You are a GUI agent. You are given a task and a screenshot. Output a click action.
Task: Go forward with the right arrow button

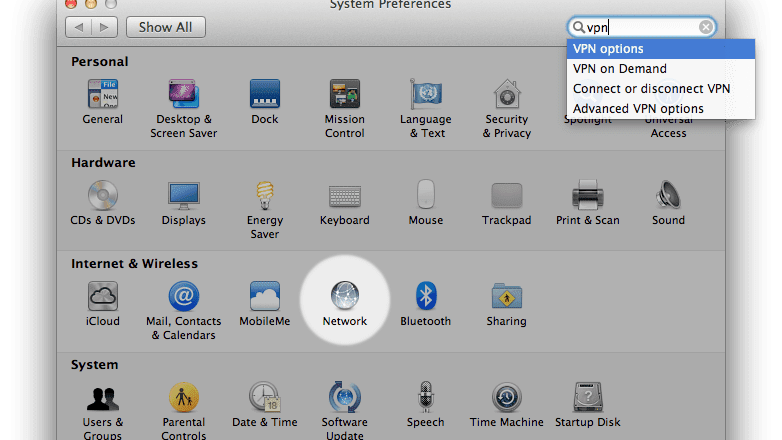(104, 27)
